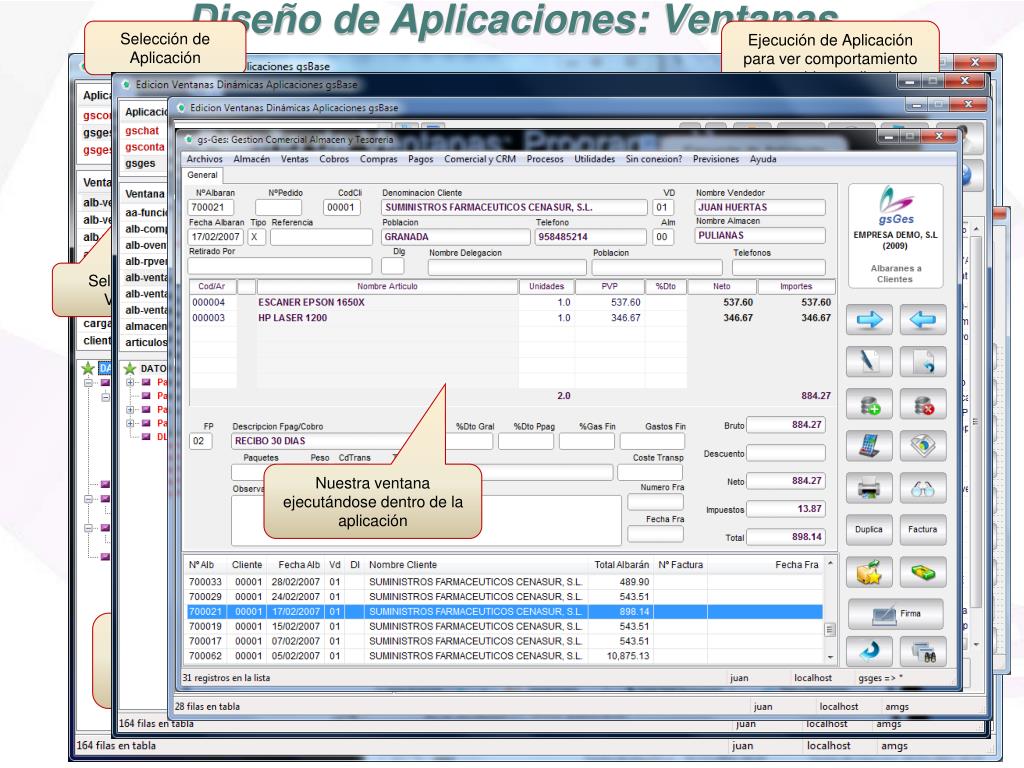Add a record using database green plus icon
This screenshot has height=768, width=1024.
pos(869,404)
